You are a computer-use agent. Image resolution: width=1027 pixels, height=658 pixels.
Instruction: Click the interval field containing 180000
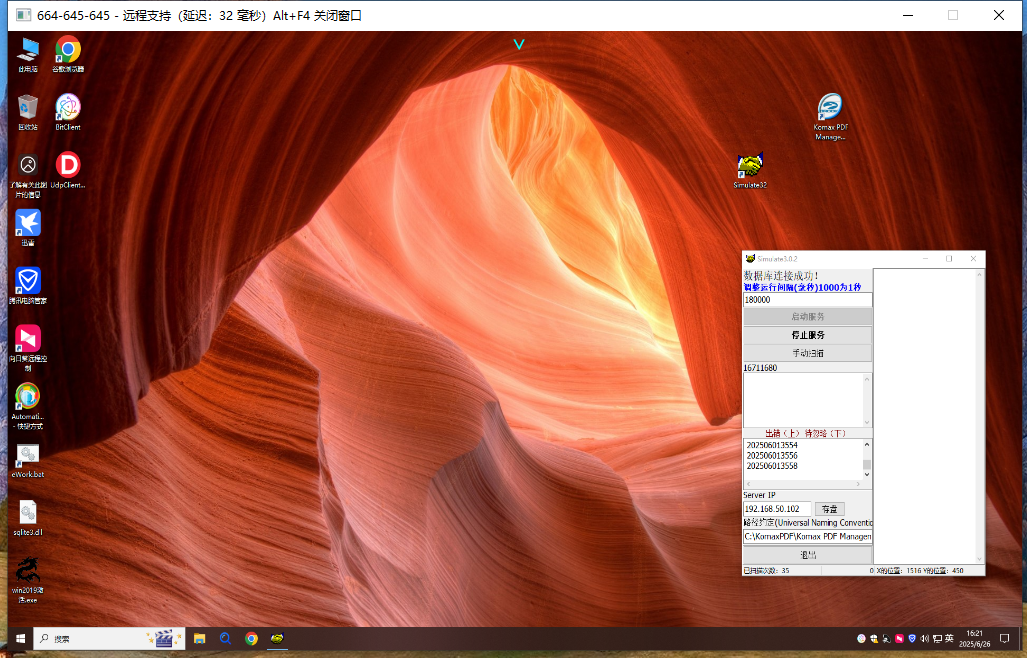tap(808, 299)
